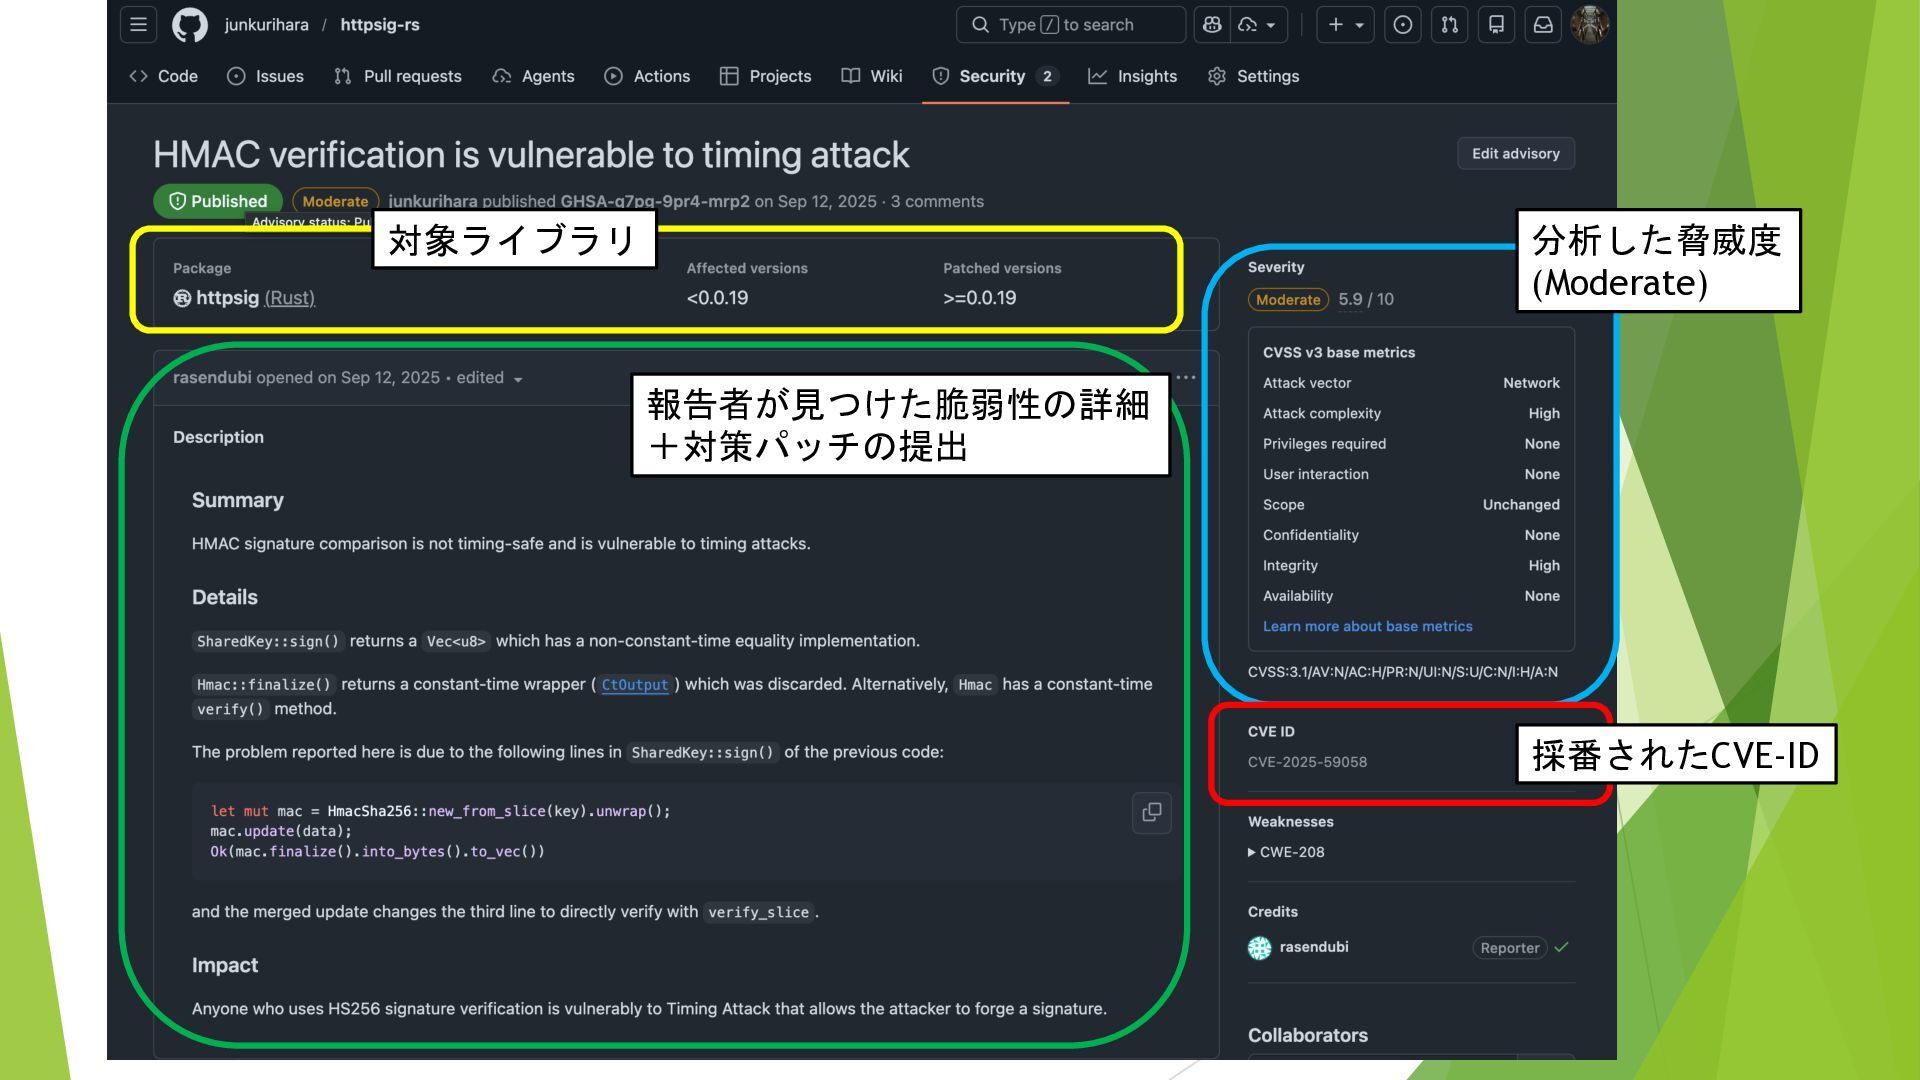Screen dimensions: 1920x1080
Task: Open the repositories icon in the header
Action: pos(1496,24)
